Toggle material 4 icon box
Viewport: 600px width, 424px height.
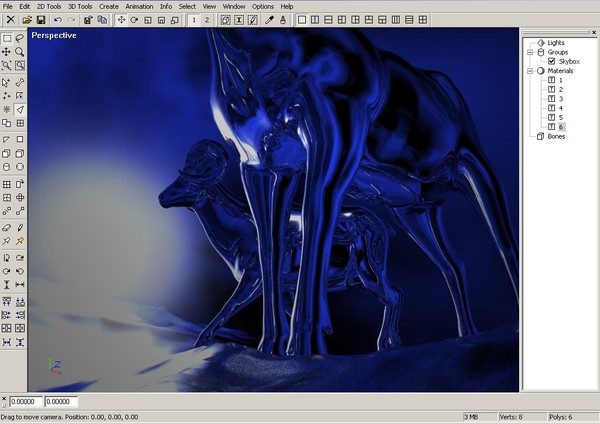551,108
